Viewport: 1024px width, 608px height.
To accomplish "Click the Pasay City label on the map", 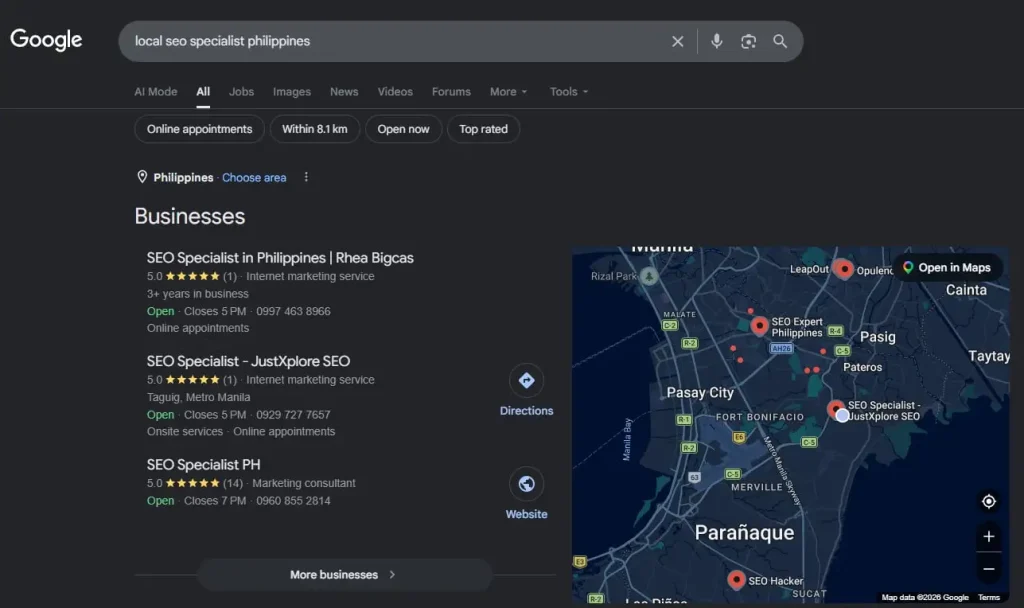I will [x=700, y=392].
